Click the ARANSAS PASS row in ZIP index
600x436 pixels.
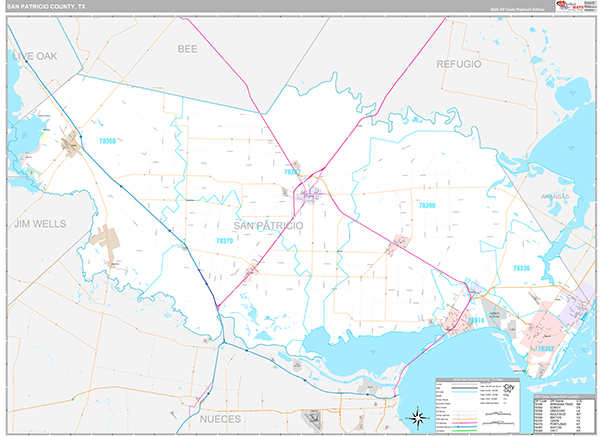pyautogui.click(x=558, y=404)
